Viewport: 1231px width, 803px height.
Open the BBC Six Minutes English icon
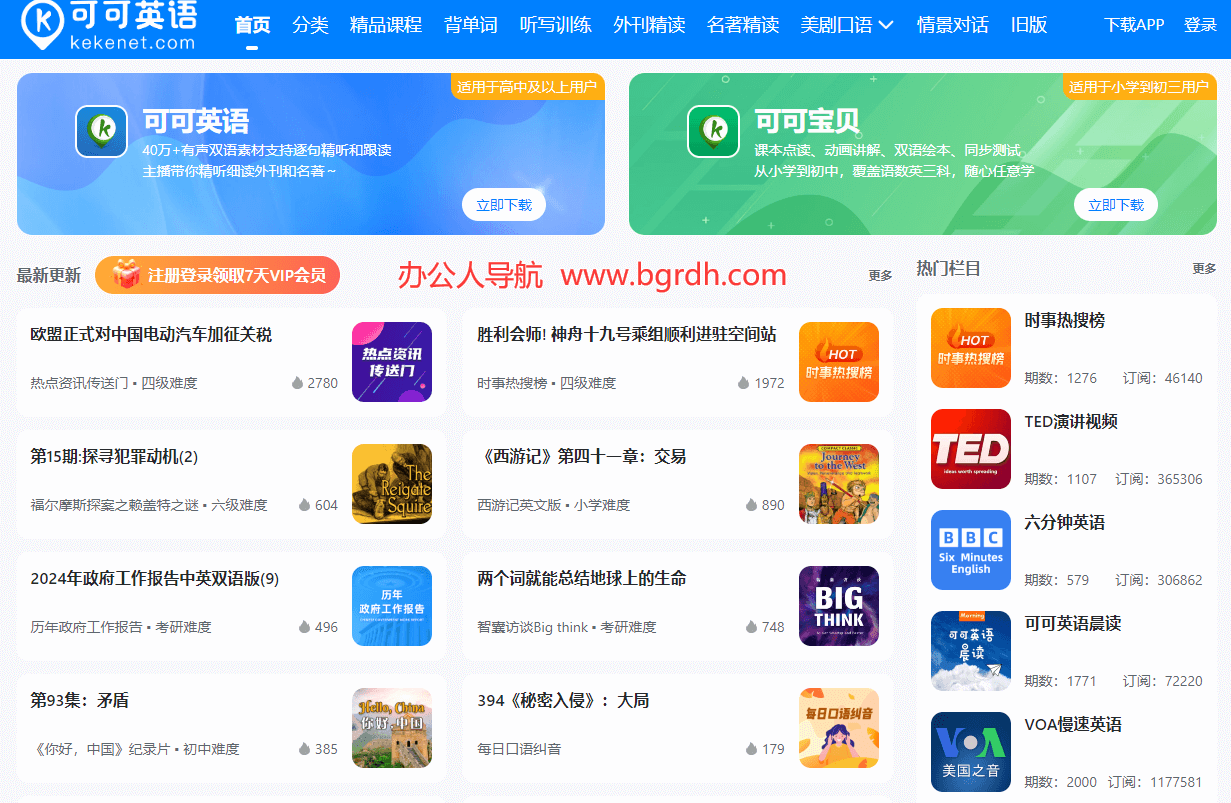point(970,550)
